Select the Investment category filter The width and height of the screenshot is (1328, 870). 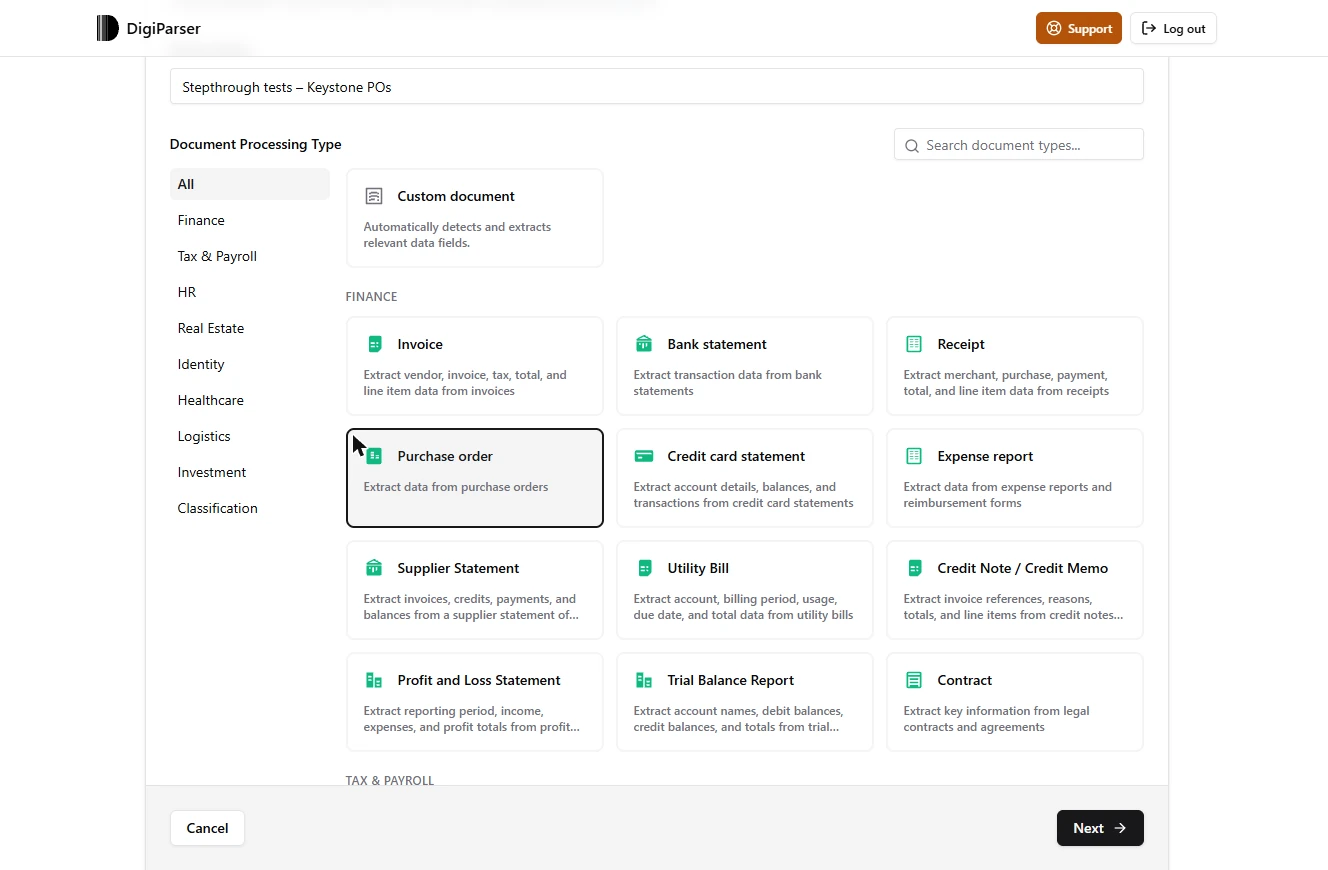coord(250,472)
